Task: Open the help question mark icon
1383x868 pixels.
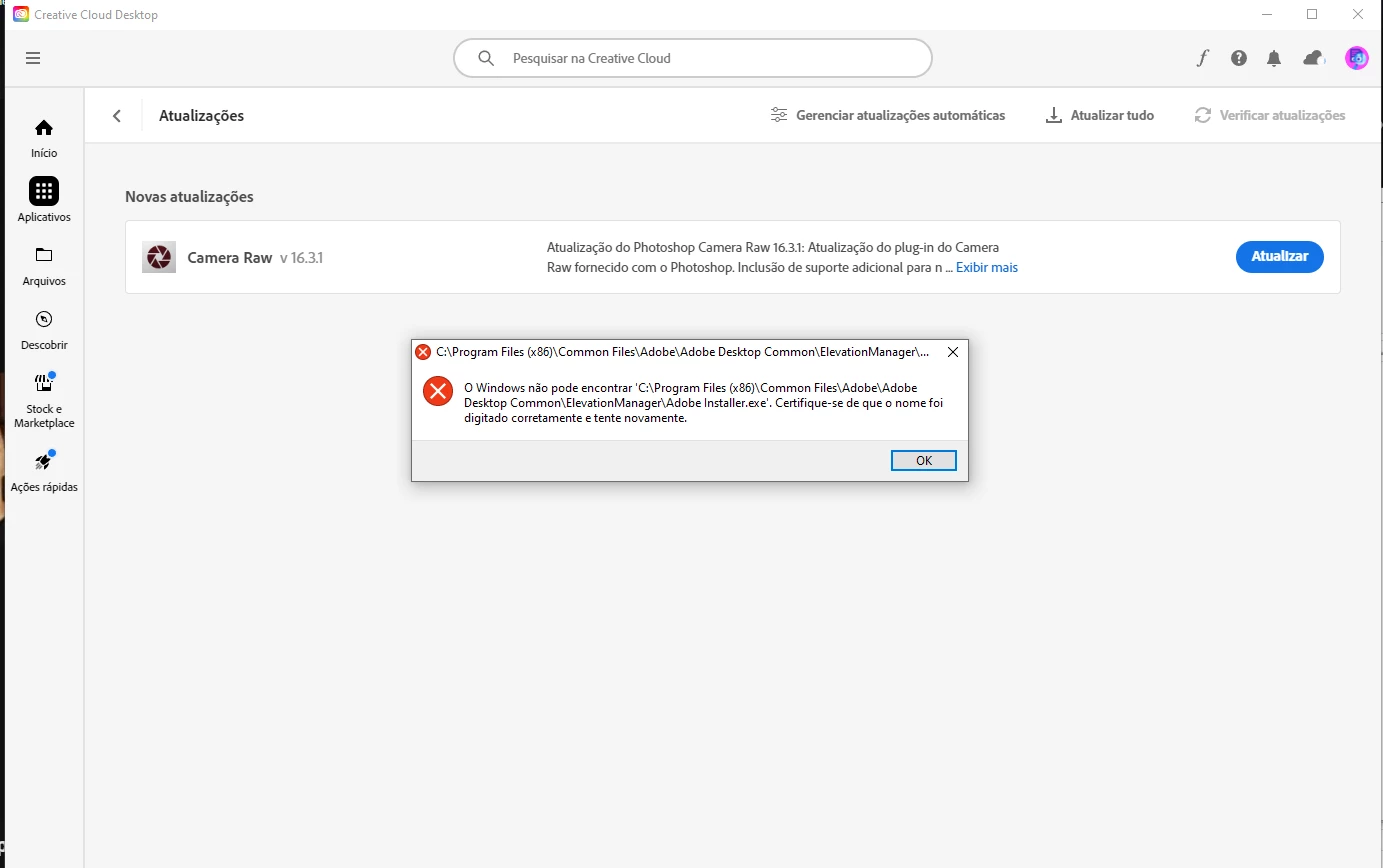Action: pyautogui.click(x=1239, y=58)
